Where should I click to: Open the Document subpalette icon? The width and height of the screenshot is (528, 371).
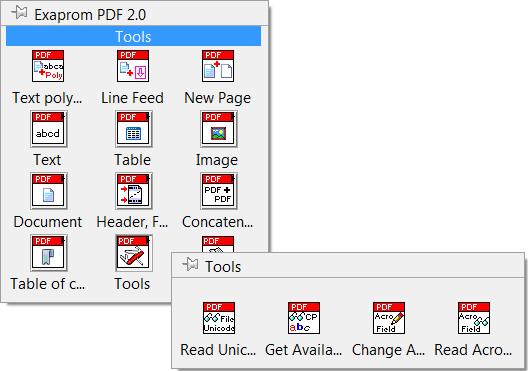48,191
